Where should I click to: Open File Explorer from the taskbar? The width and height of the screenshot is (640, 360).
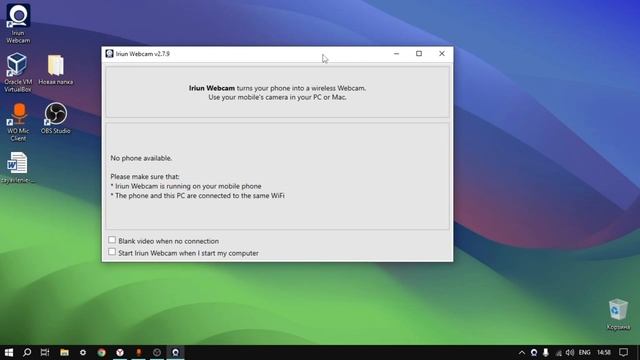(x=64, y=352)
